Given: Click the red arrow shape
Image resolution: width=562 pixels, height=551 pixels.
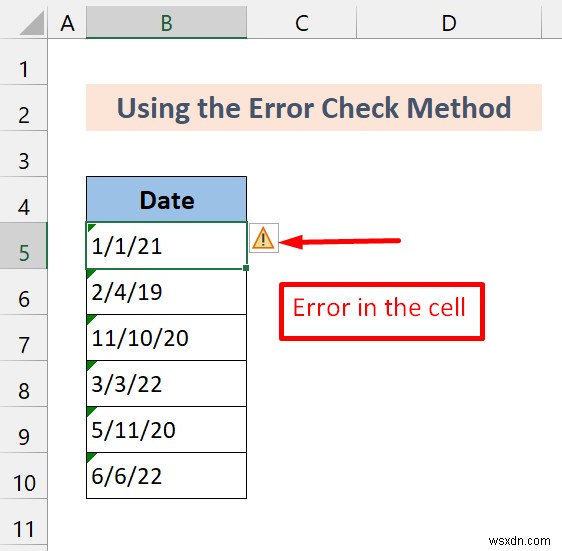Looking at the screenshot, I should click(x=340, y=242).
